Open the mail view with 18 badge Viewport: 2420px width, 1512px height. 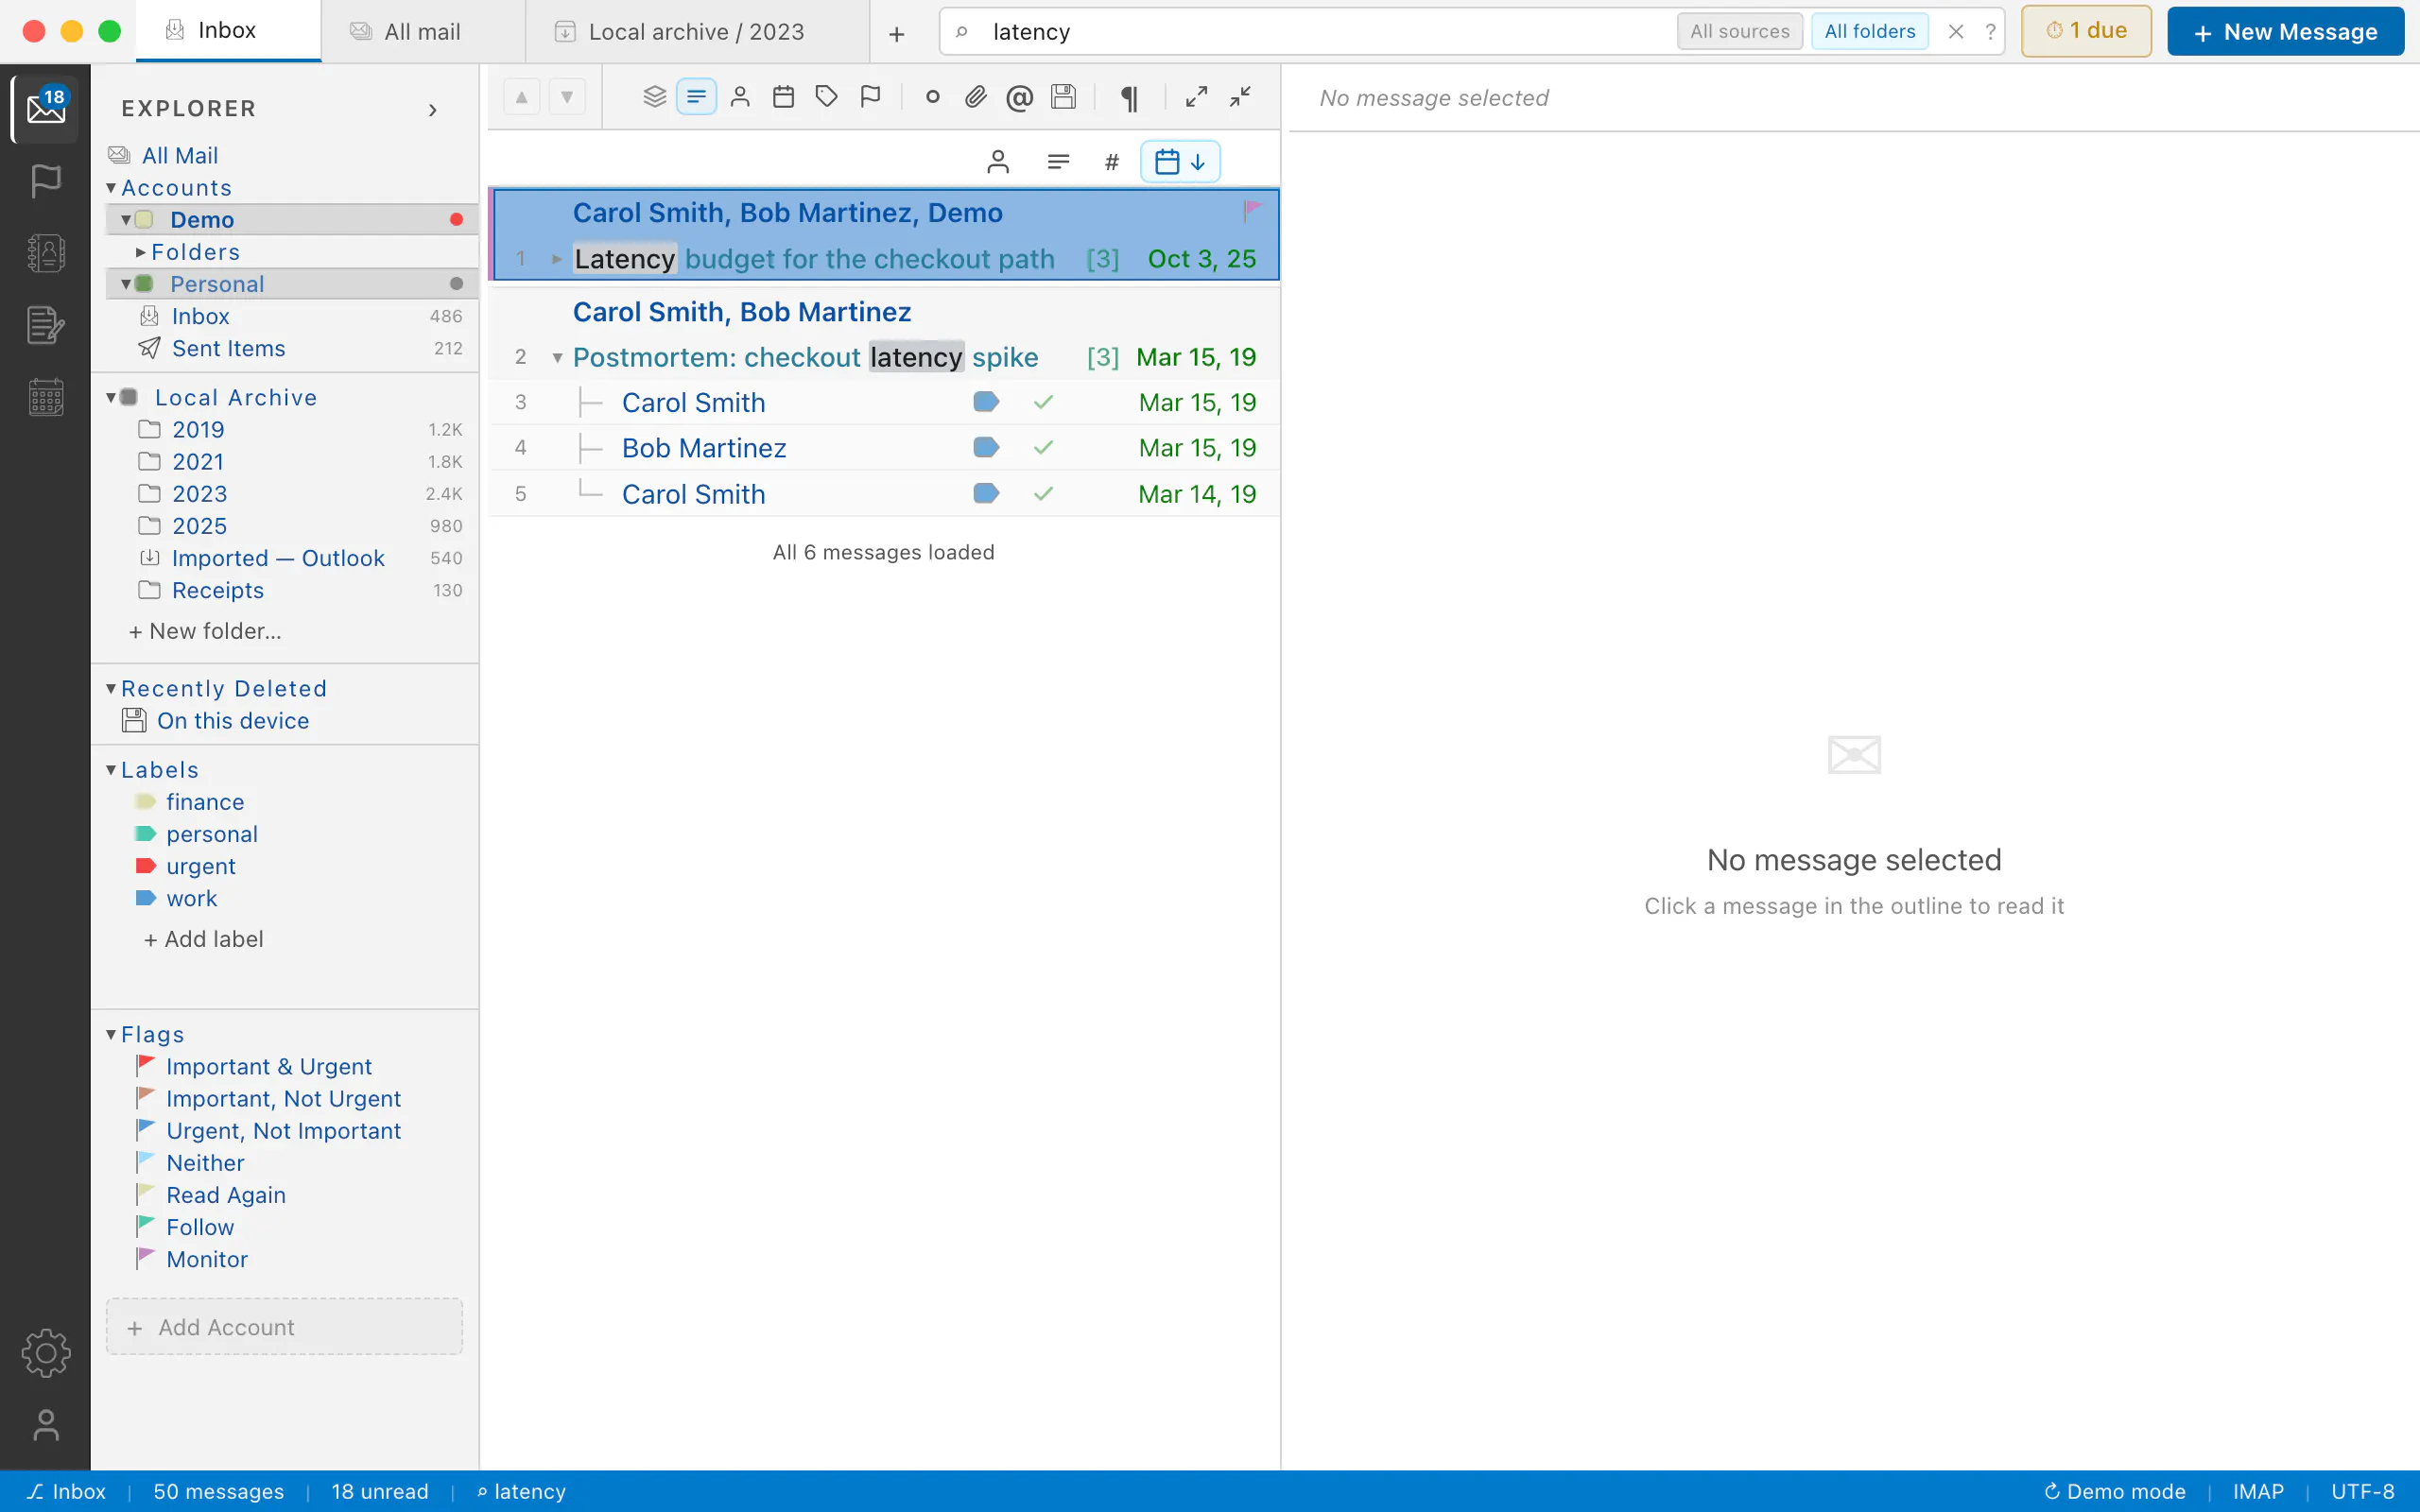[x=46, y=107]
